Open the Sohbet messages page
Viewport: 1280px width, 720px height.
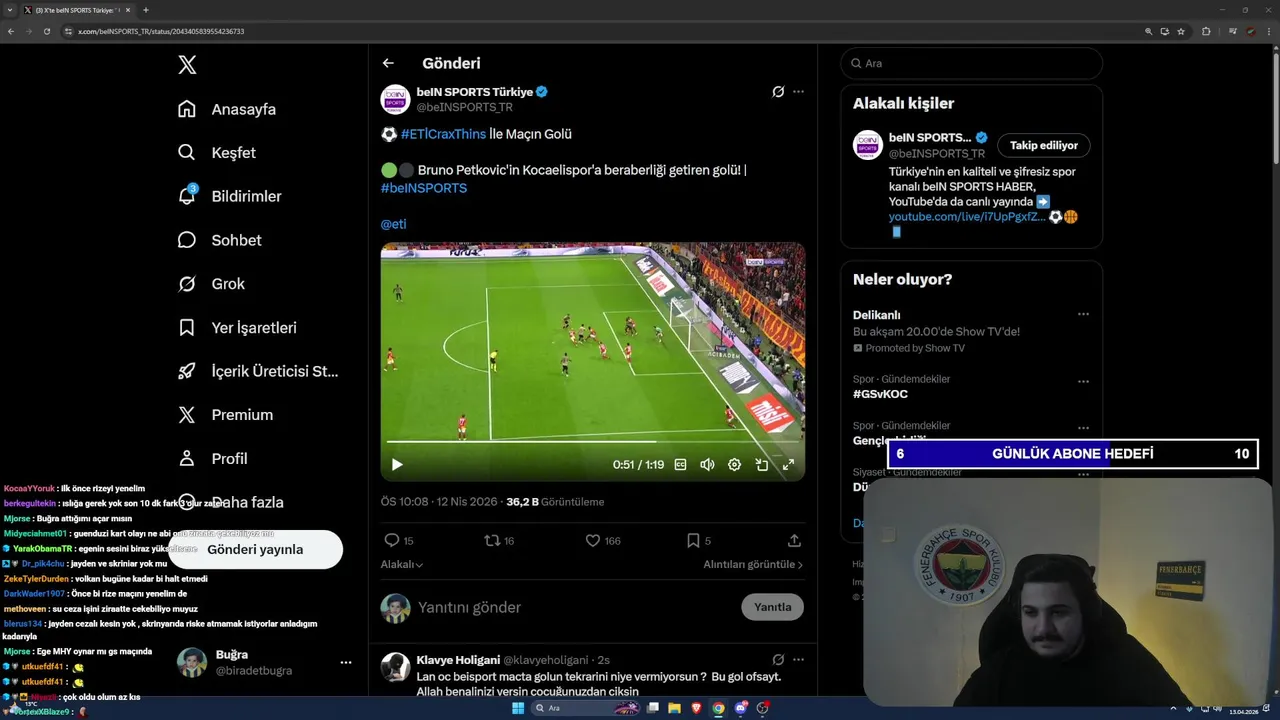click(x=219, y=240)
